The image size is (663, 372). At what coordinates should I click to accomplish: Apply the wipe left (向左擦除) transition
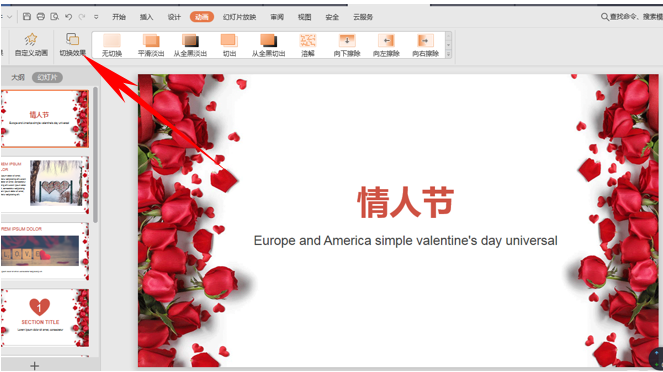coord(386,45)
